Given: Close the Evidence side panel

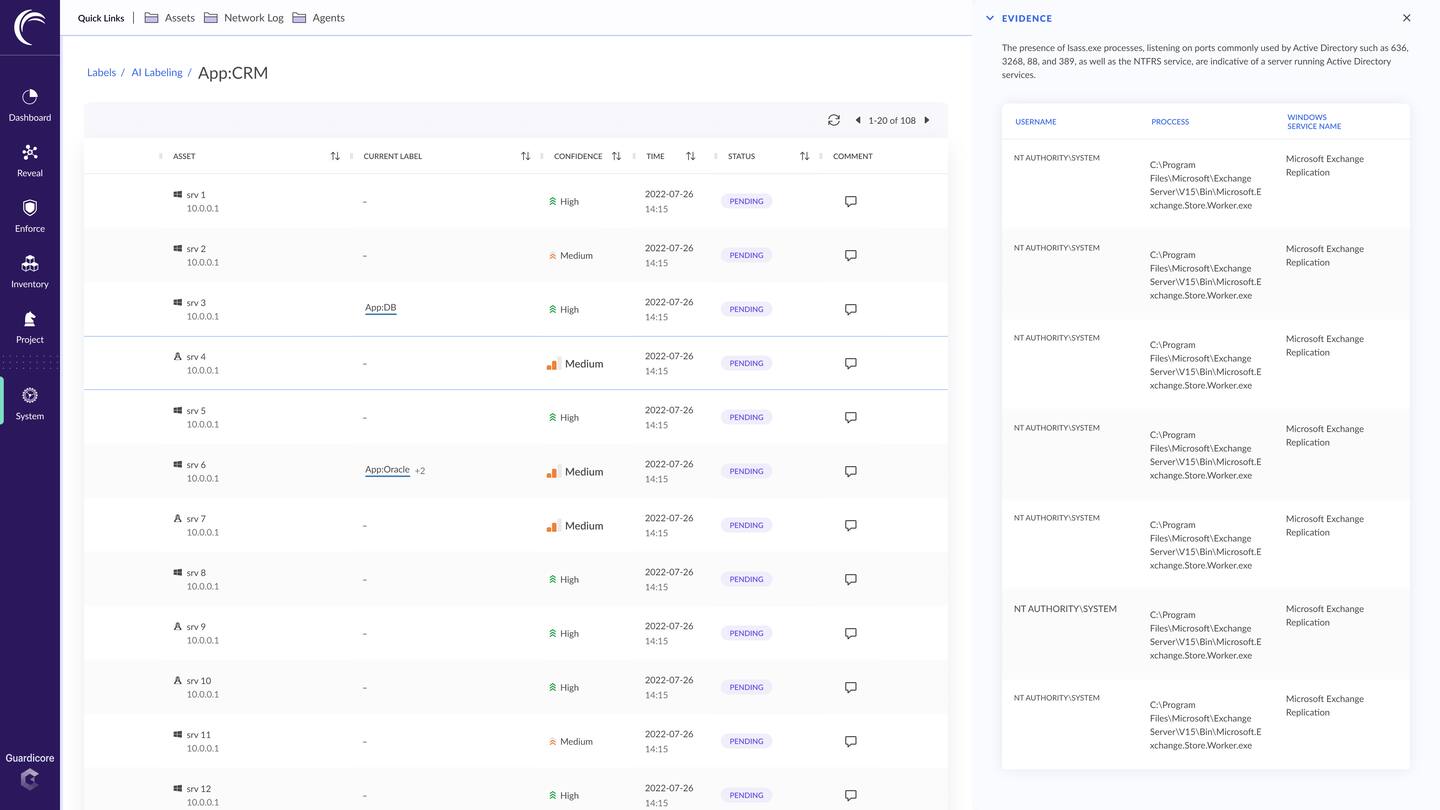Looking at the screenshot, I should click(1406, 18).
